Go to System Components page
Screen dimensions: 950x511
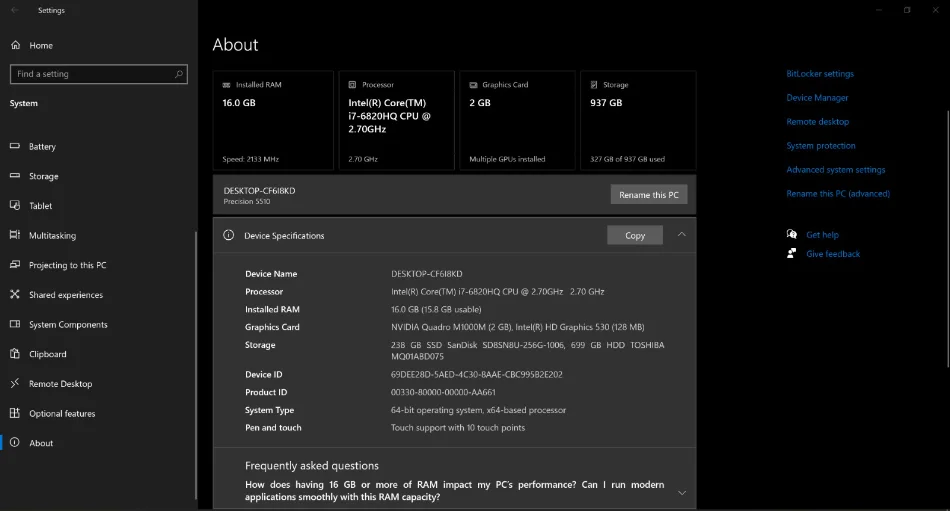[x=68, y=325]
